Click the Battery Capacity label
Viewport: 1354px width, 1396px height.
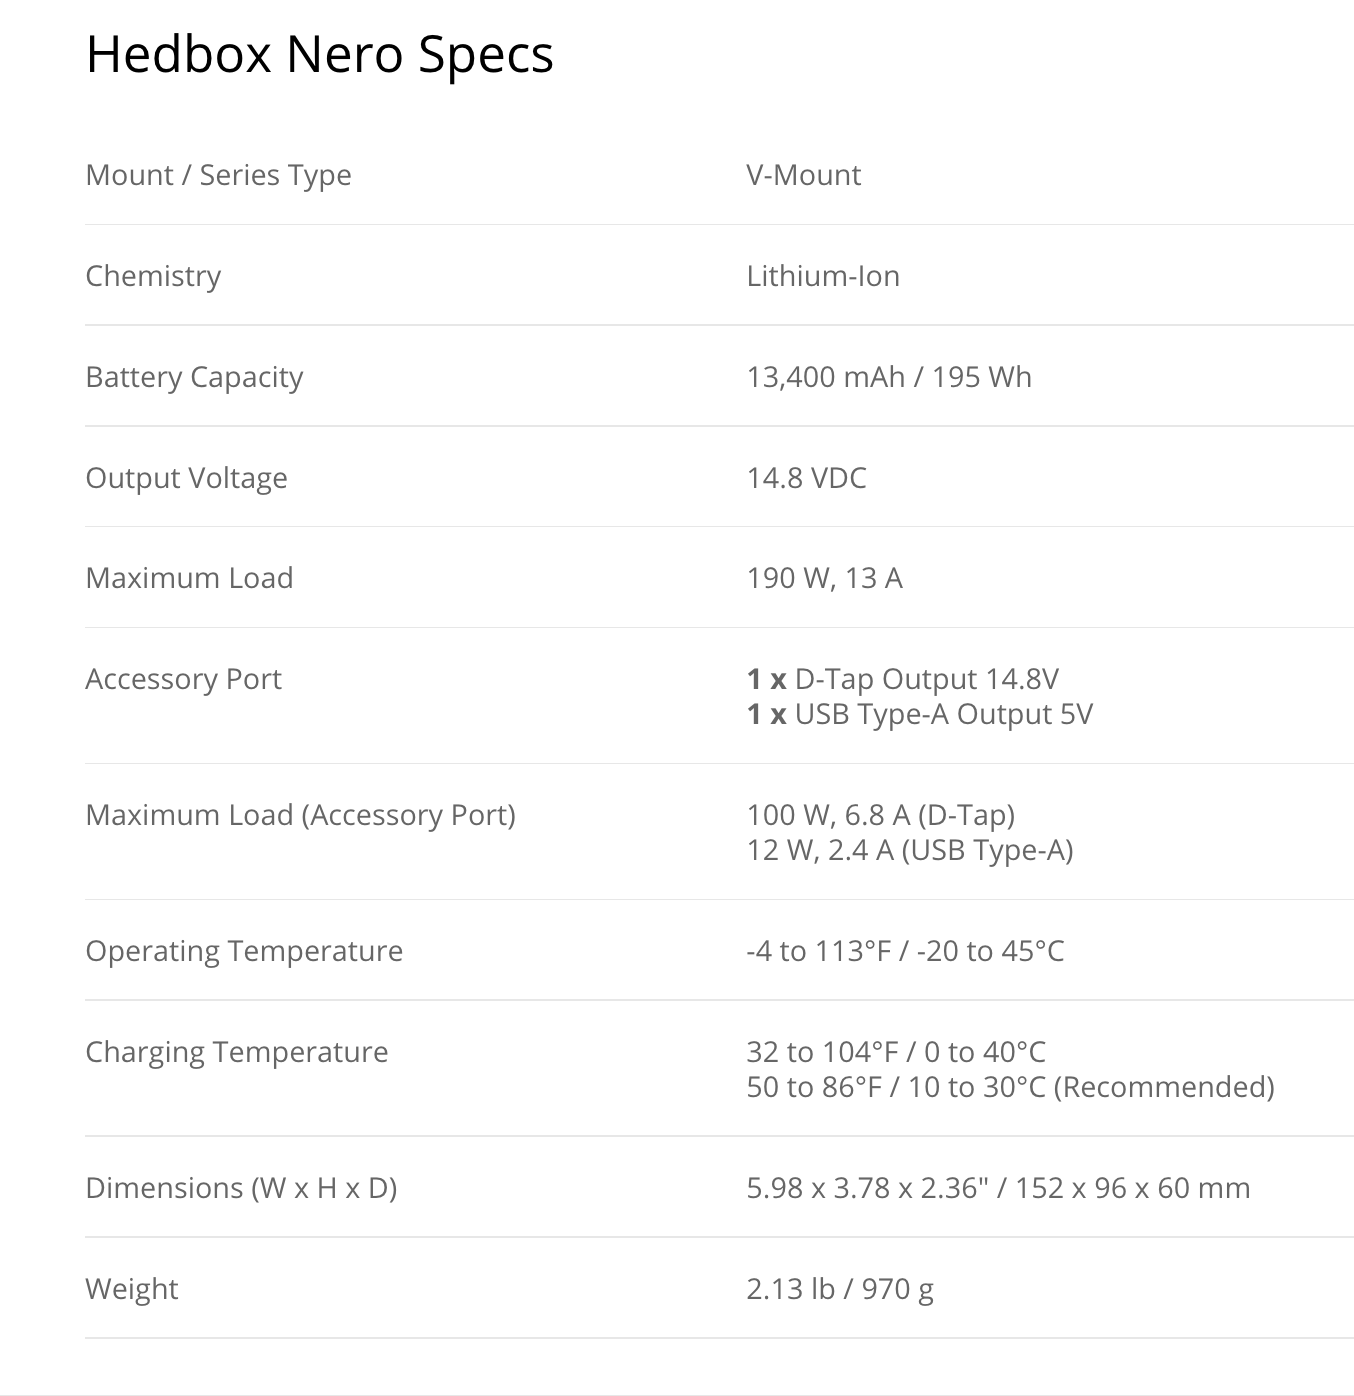pos(194,377)
